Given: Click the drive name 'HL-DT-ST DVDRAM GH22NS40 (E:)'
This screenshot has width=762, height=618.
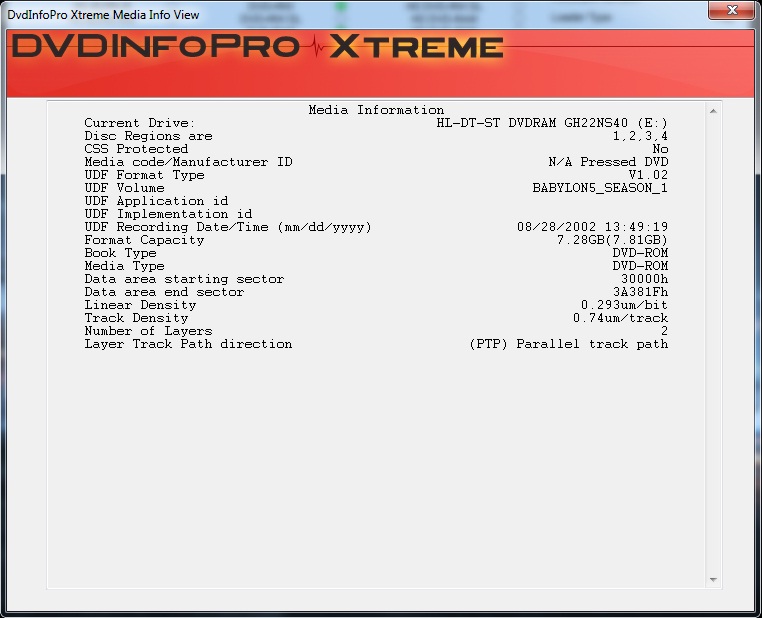Looking at the screenshot, I should (x=552, y=123).
